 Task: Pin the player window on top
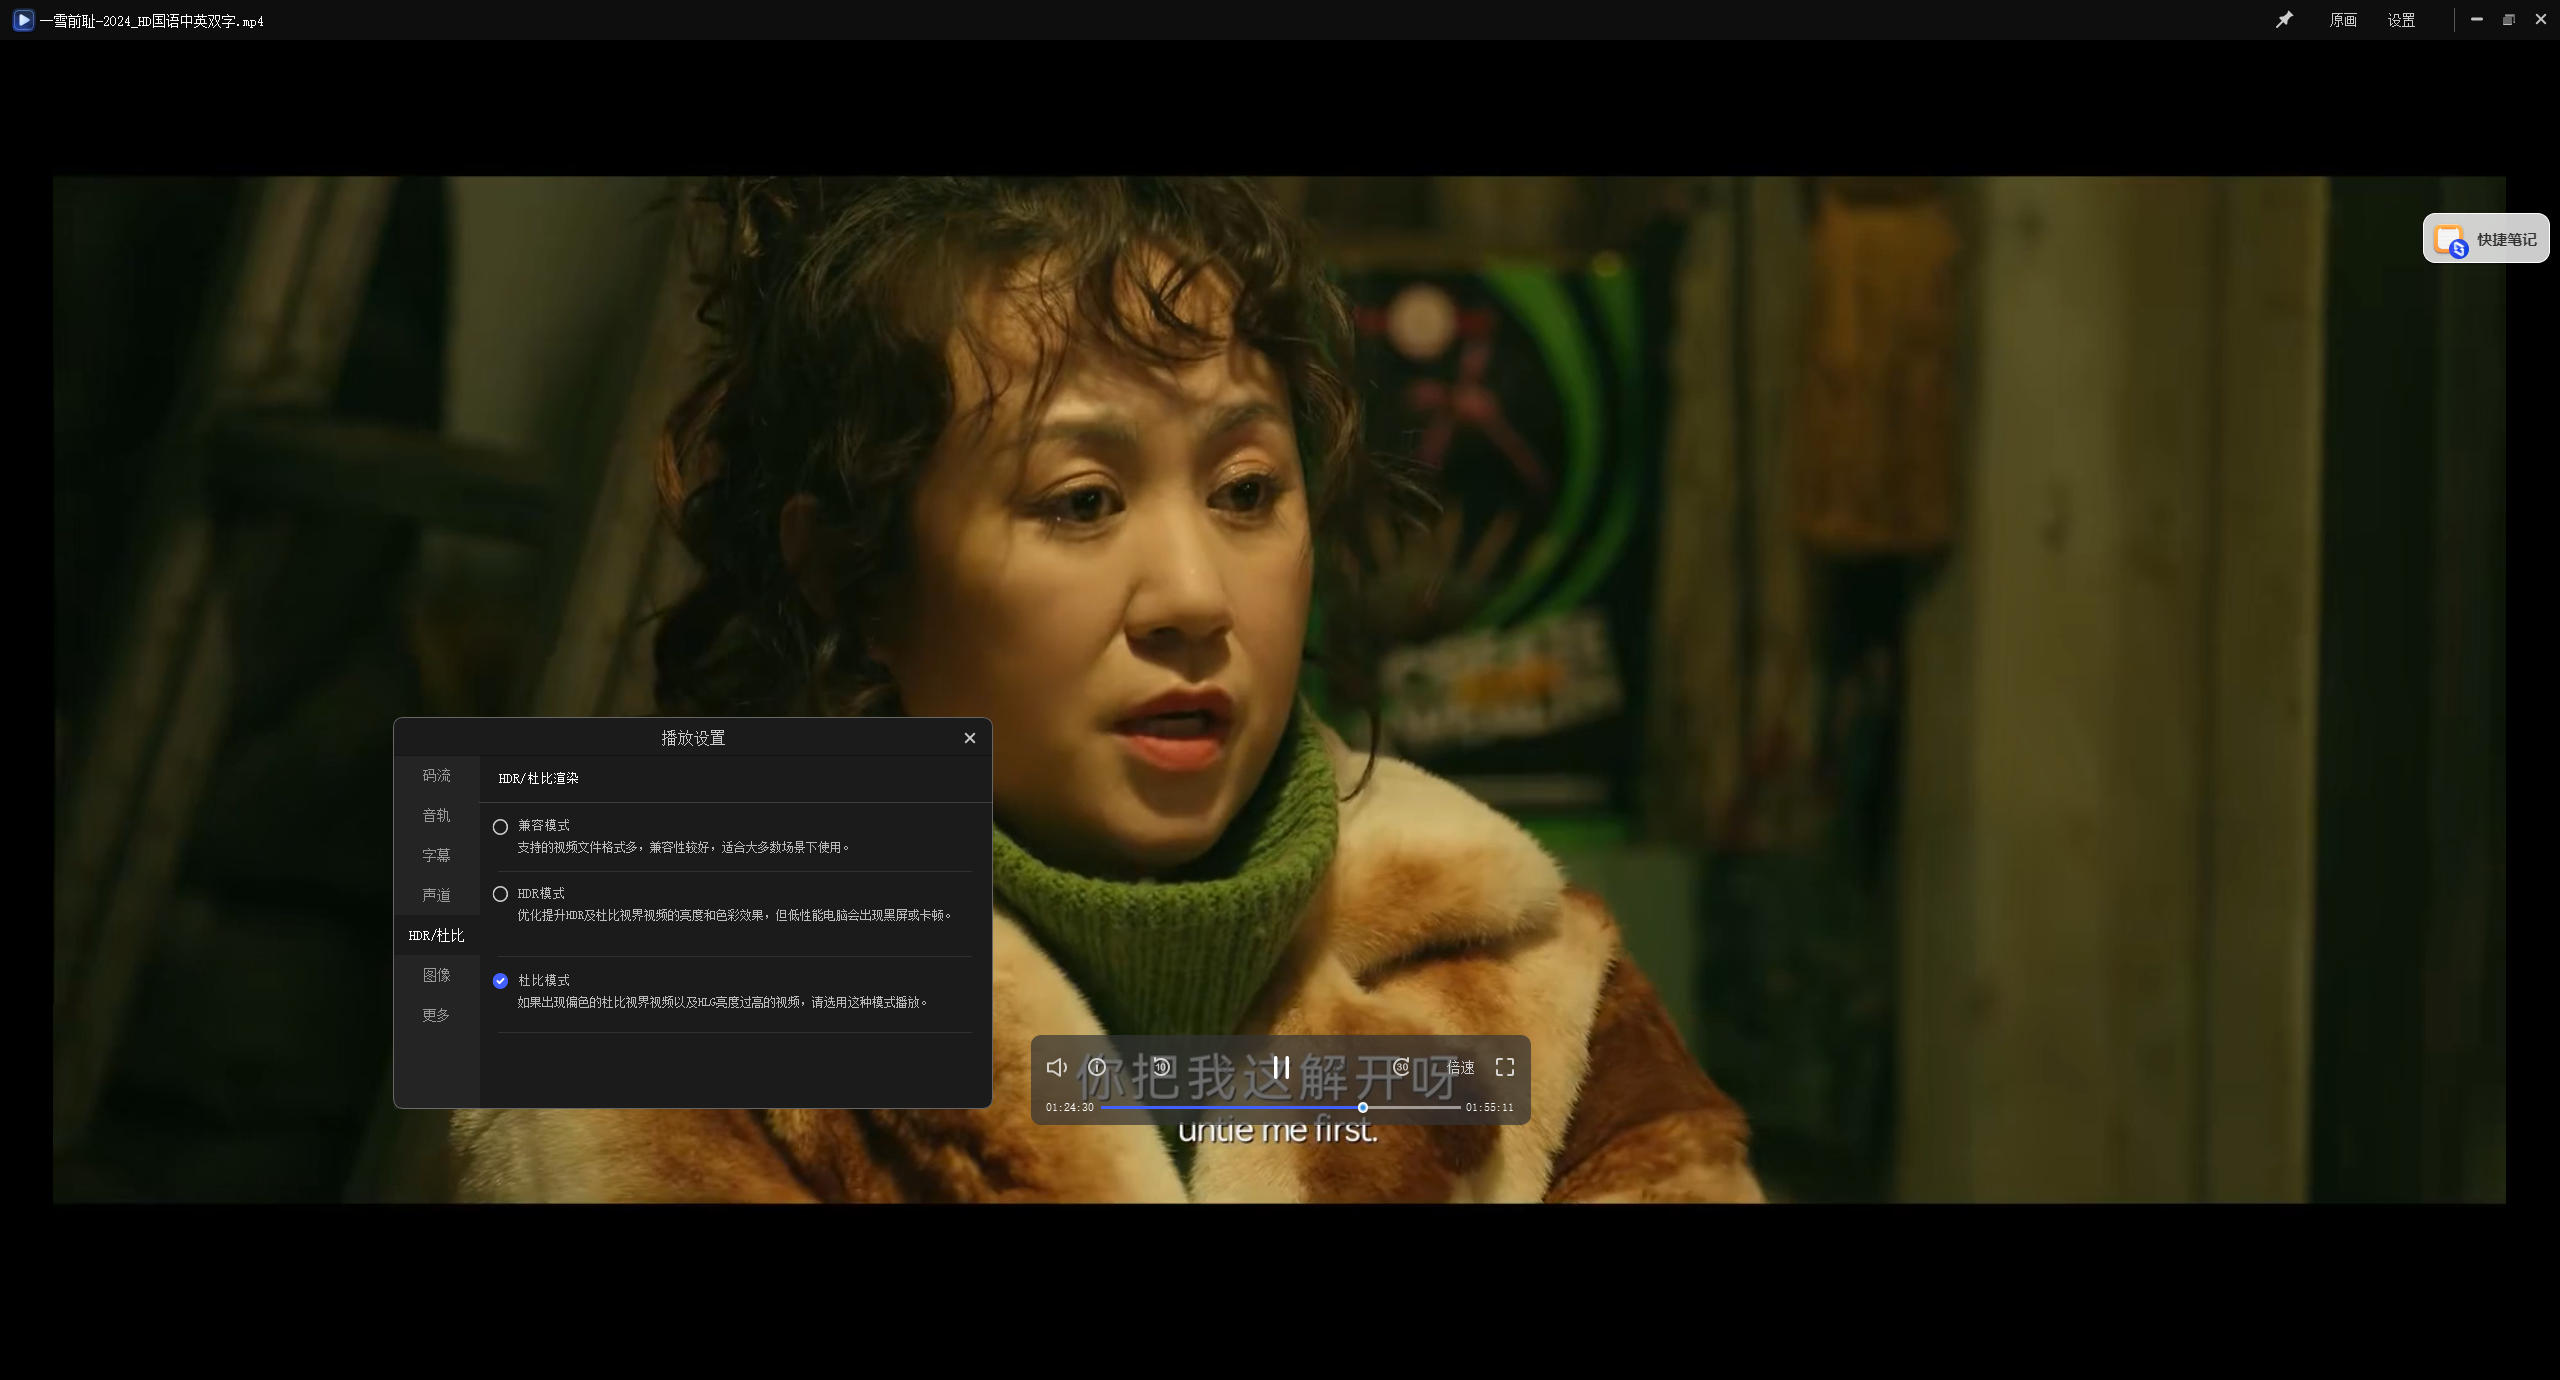[x=2284, y=20]
